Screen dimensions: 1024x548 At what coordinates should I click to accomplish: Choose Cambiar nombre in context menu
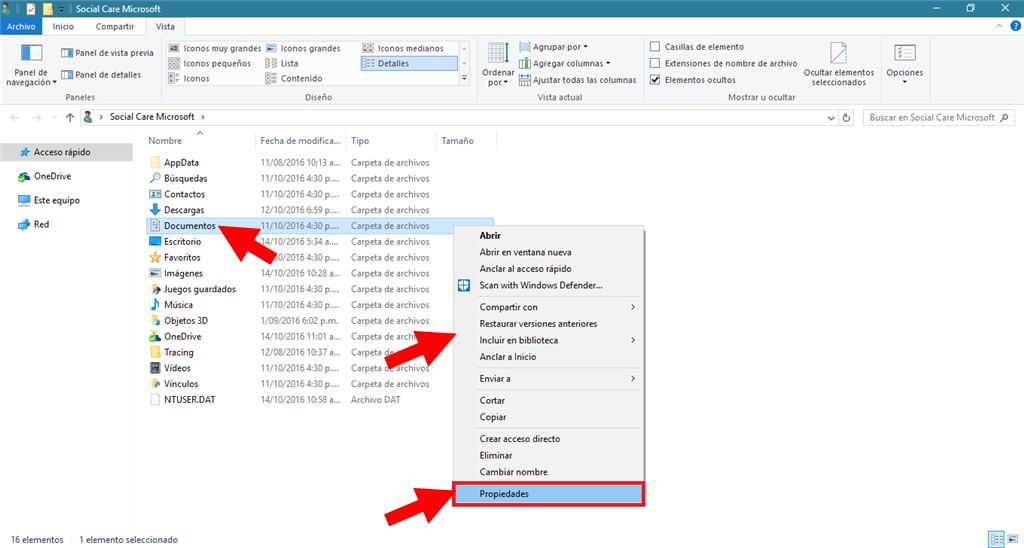tap(549, 472)
